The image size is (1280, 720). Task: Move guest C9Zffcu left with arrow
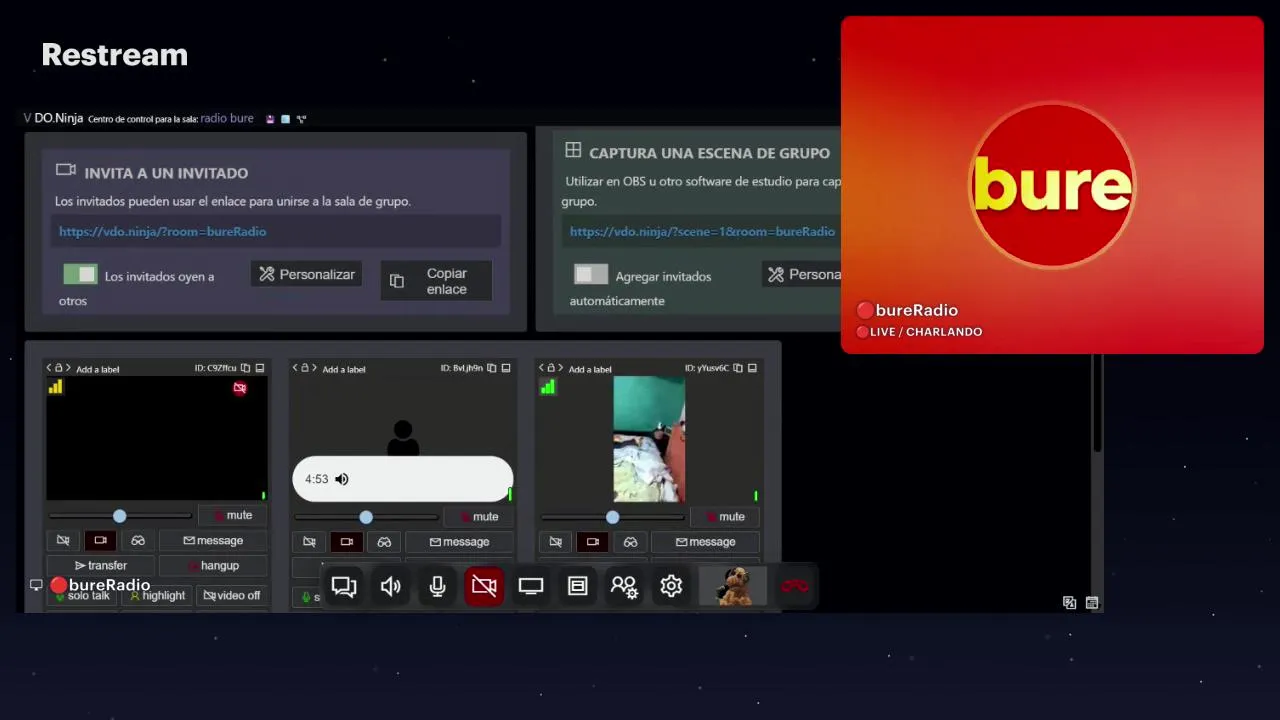(x=49, y=368)
